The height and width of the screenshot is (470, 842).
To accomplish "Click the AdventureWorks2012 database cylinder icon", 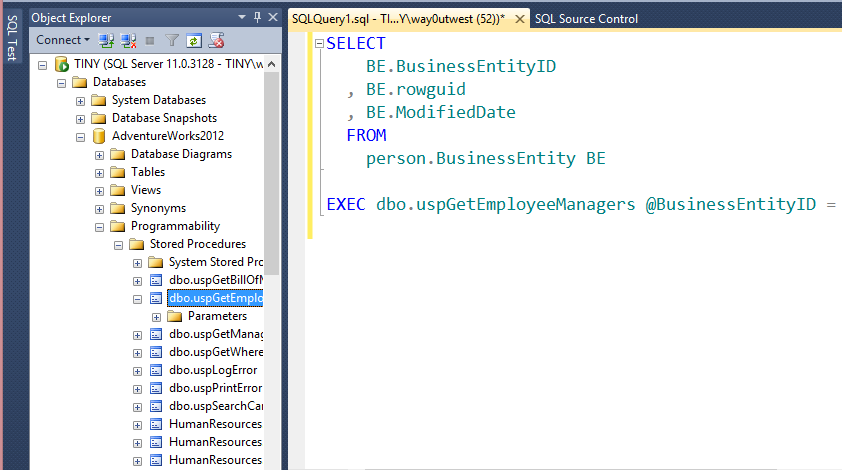I will pos(99,136).
